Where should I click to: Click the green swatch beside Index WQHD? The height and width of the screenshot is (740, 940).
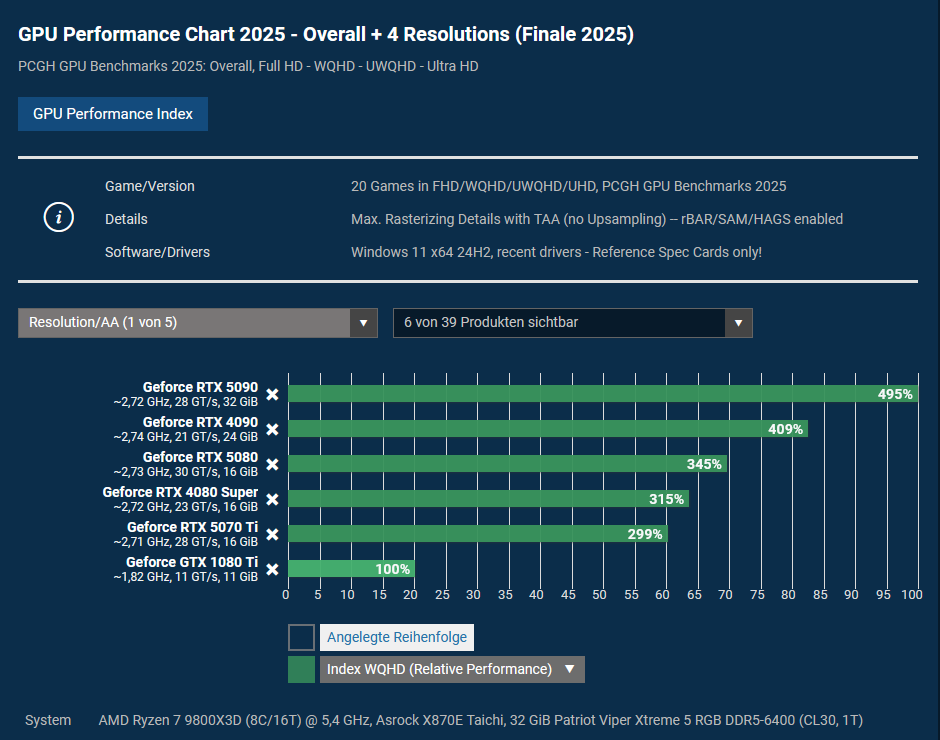click(302, 669)
